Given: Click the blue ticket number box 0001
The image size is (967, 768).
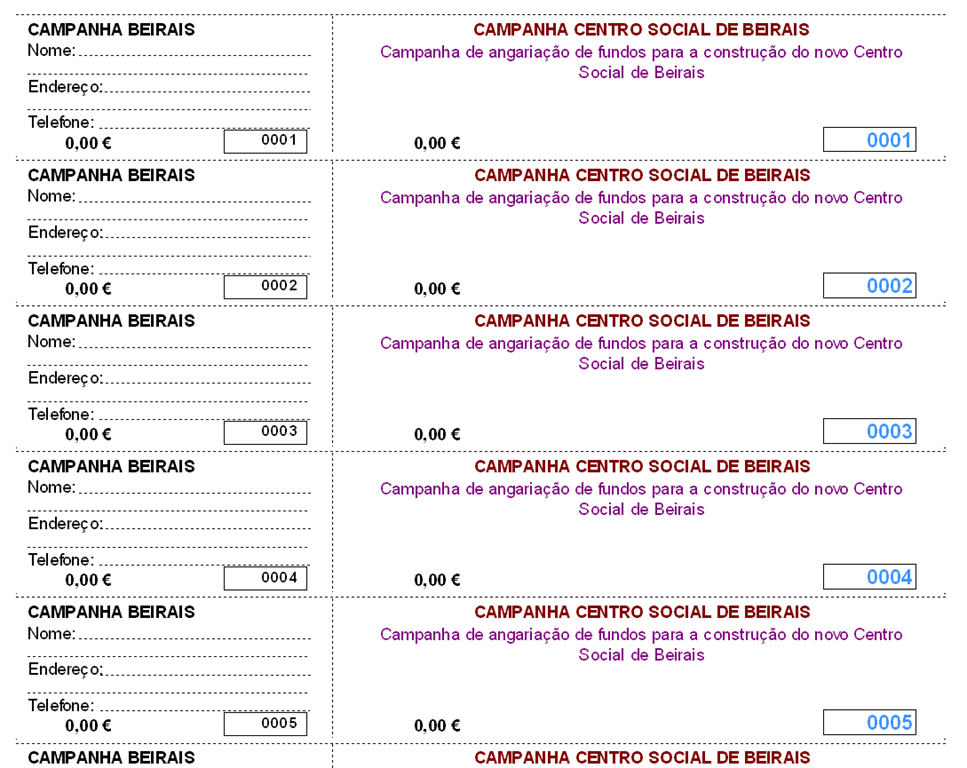Looking at the screenshot, I should click(x=869, y=140).
